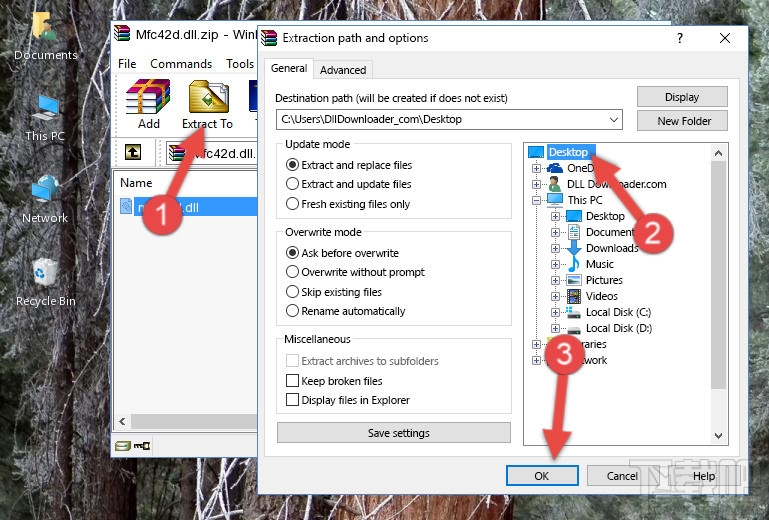This screenshot has height=520, width=769.
Task: Select the .dll file in WinRAR list
Action: (188, 207)
